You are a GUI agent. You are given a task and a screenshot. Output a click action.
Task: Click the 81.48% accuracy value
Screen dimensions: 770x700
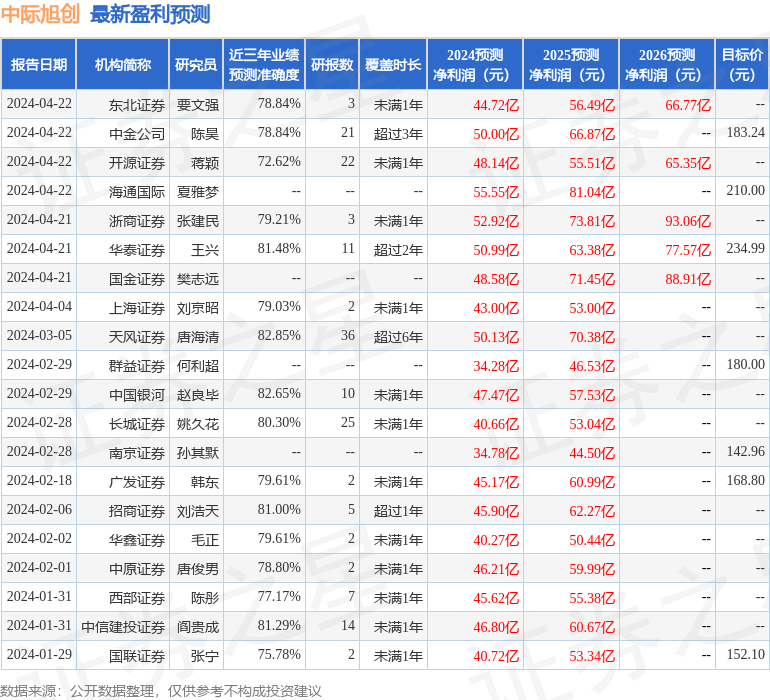(x=279, y=249)
